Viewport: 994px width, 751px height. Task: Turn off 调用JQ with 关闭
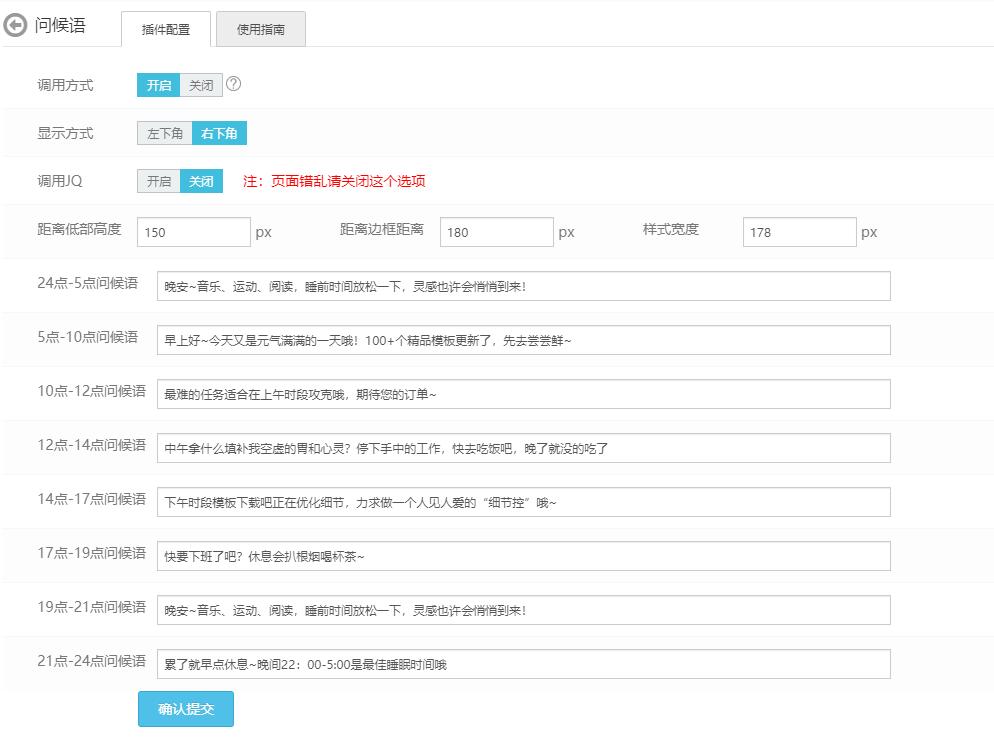pyautogui.click(x=201, y=181)
